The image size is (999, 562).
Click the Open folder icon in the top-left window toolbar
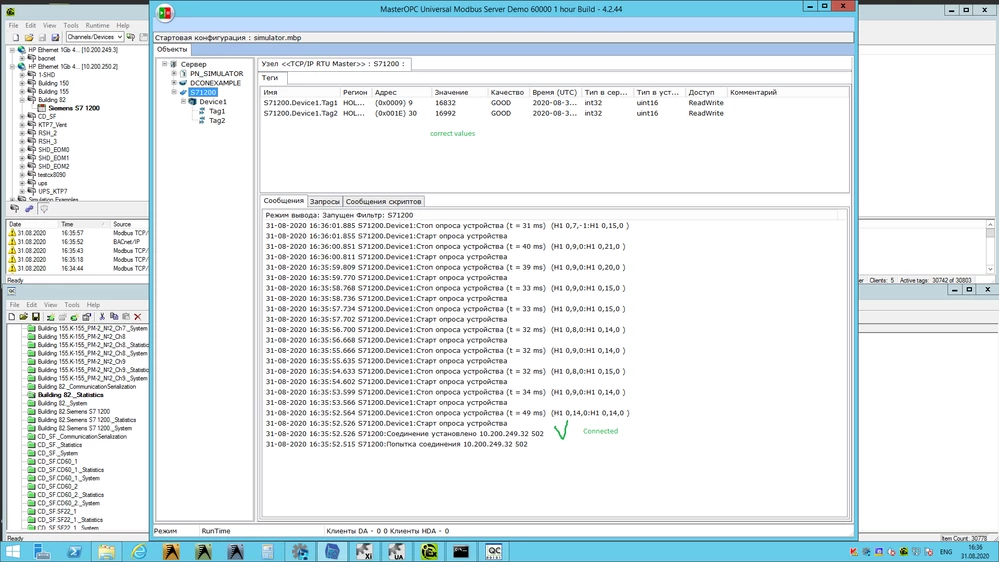tap(29, 38)
